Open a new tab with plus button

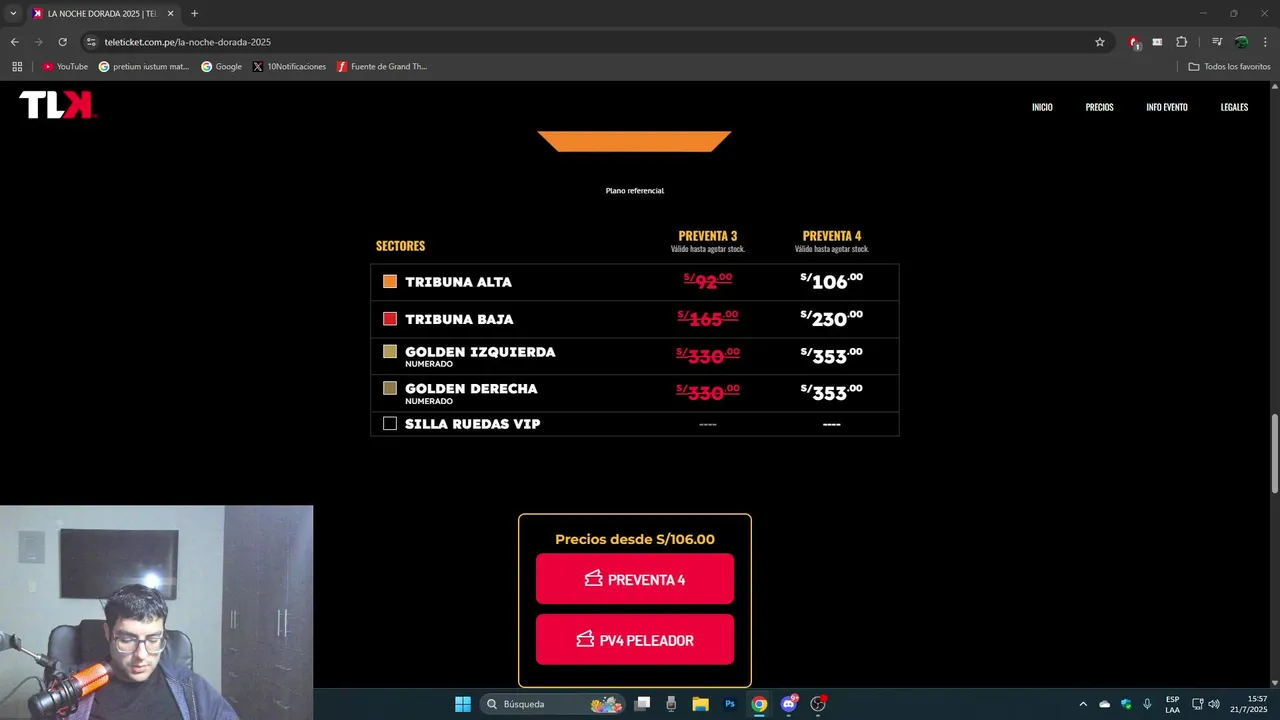pos(194,14)
